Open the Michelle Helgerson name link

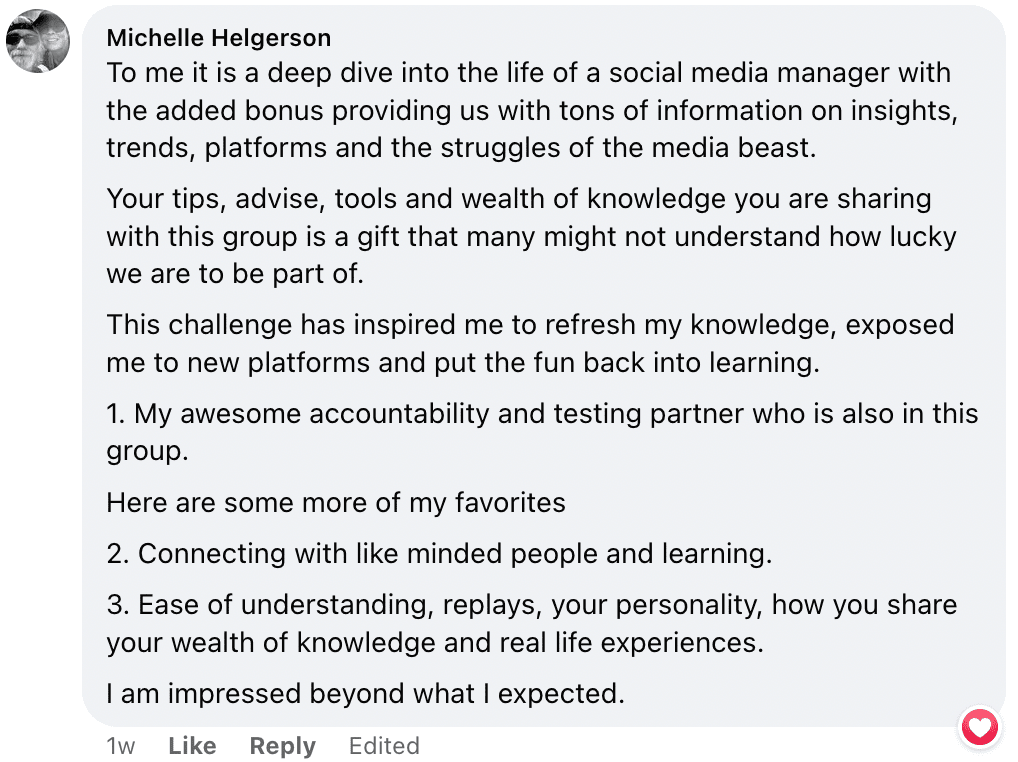[219, 38]
